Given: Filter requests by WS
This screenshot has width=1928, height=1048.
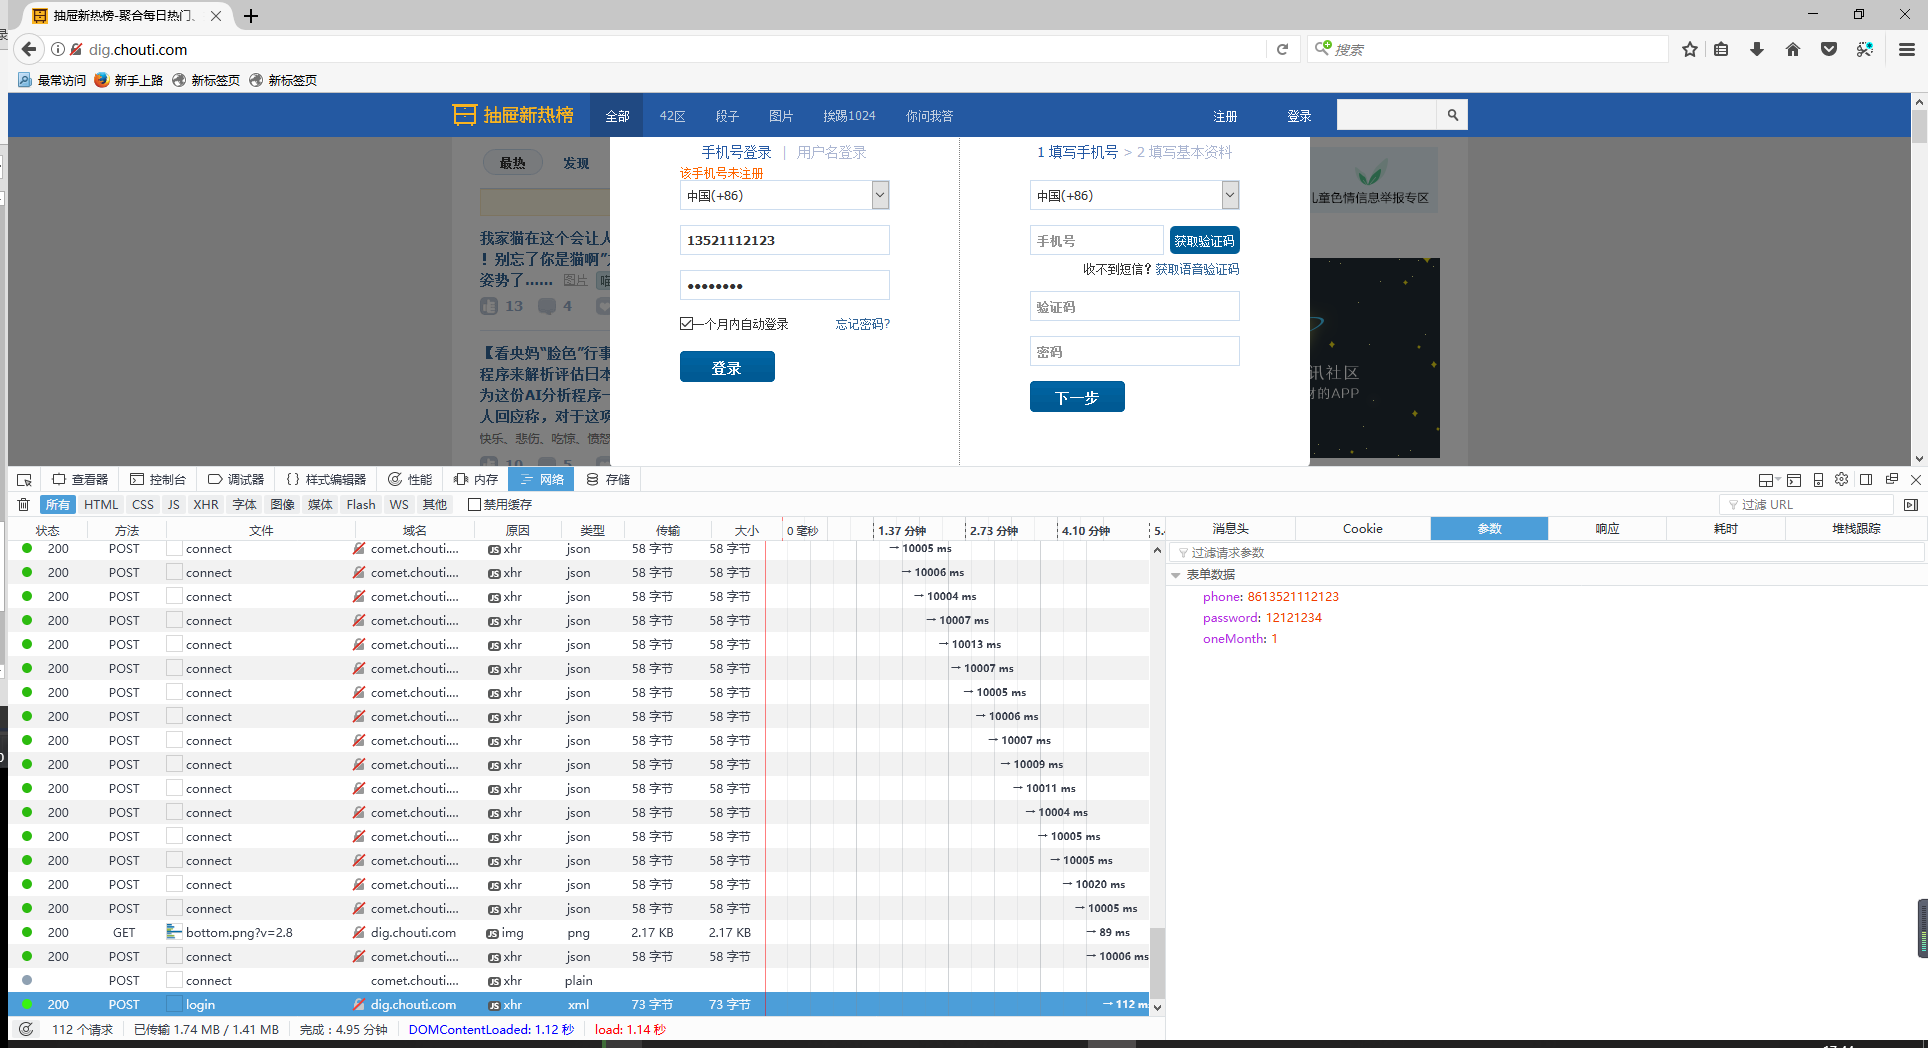Looking at the screenshot, I should click(399, 505).
